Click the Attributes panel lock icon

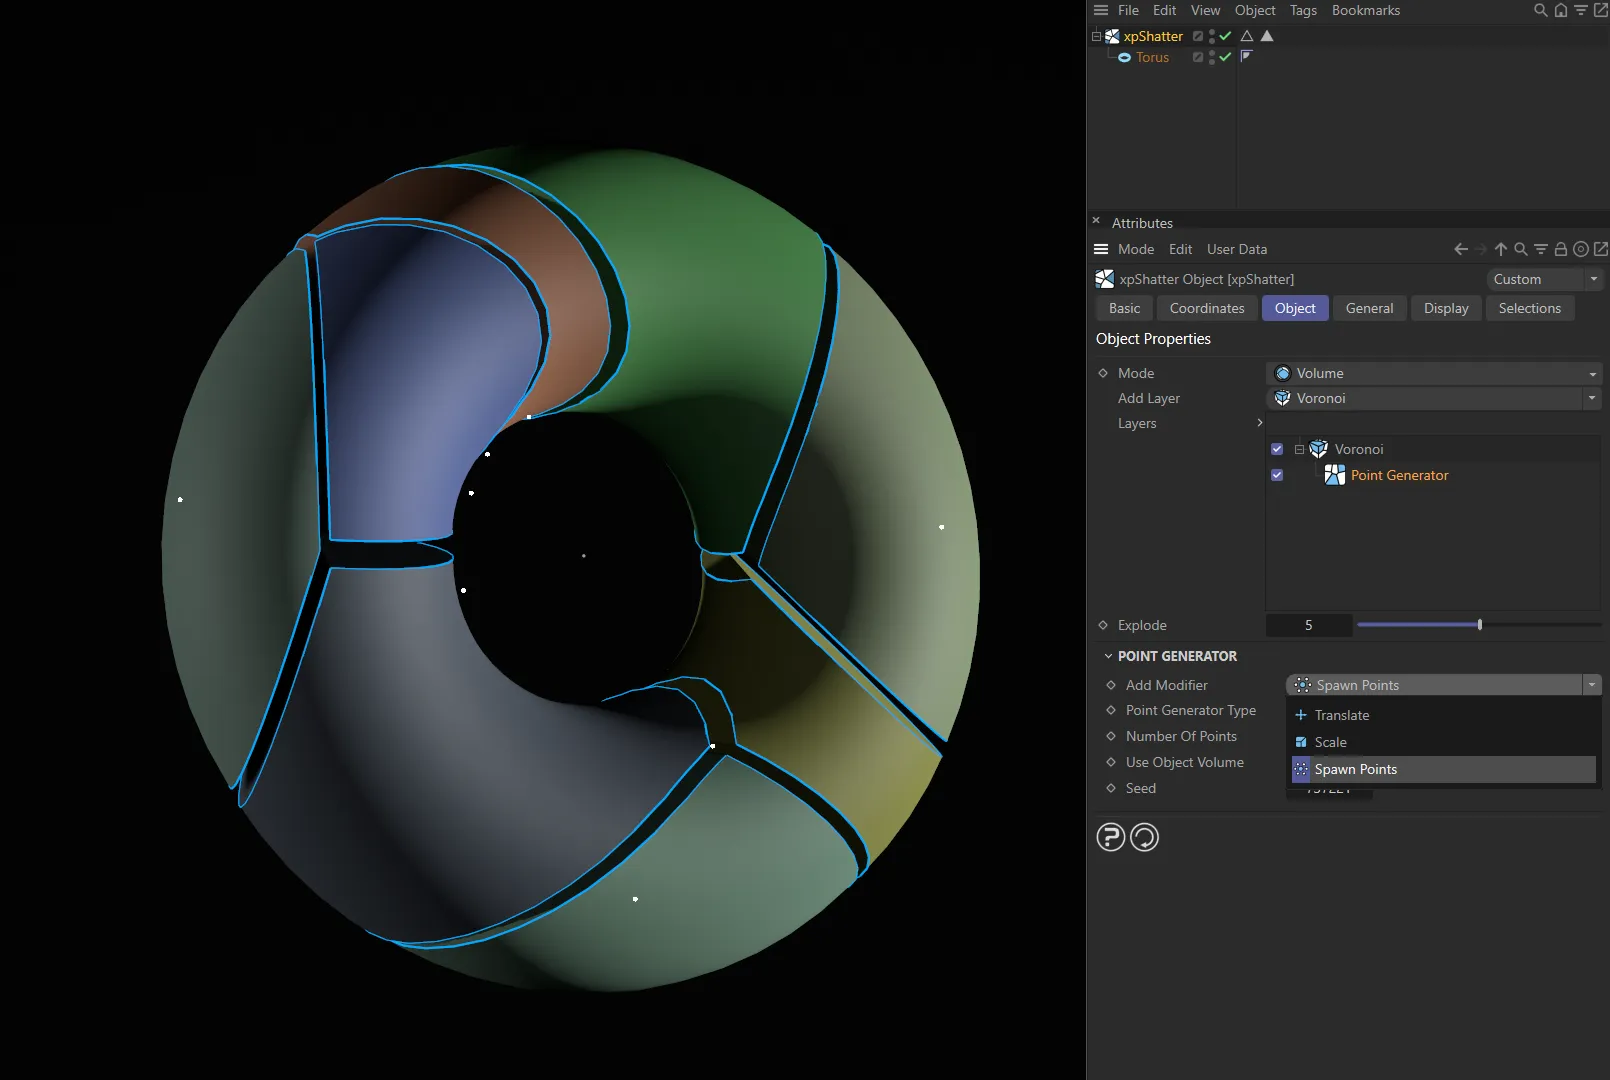click(x=1560, y=249)
